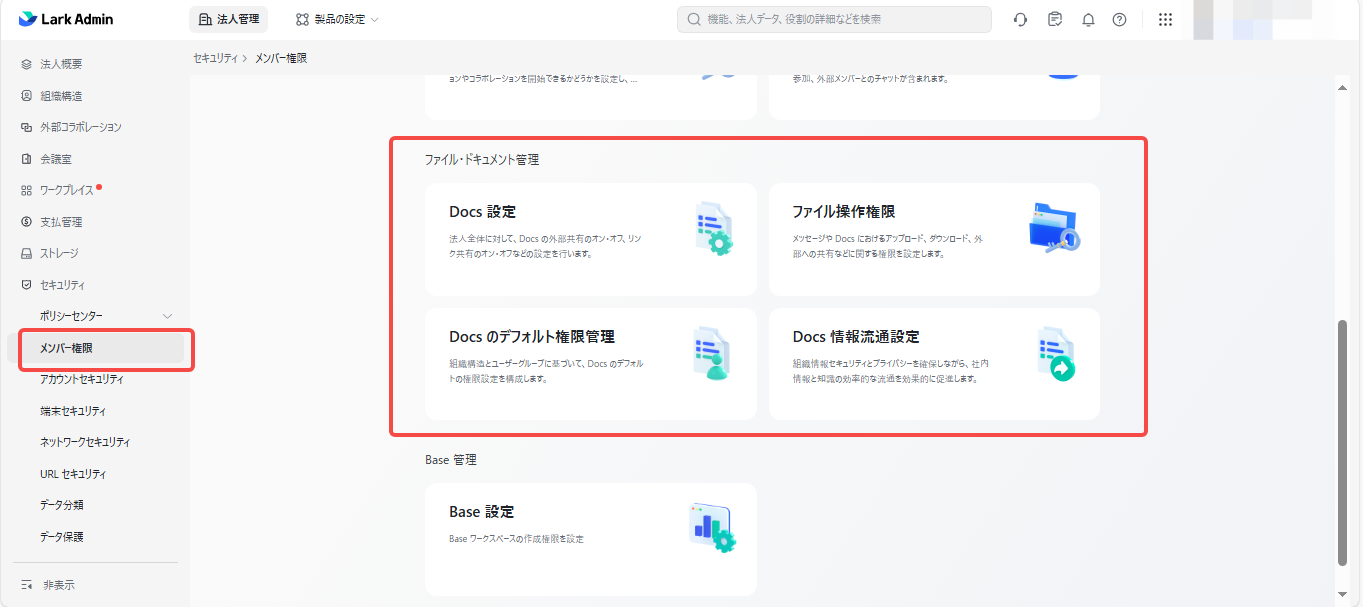Click the 外部コラボレーション icon
The image size is (1363, 607).
(27, 127)
